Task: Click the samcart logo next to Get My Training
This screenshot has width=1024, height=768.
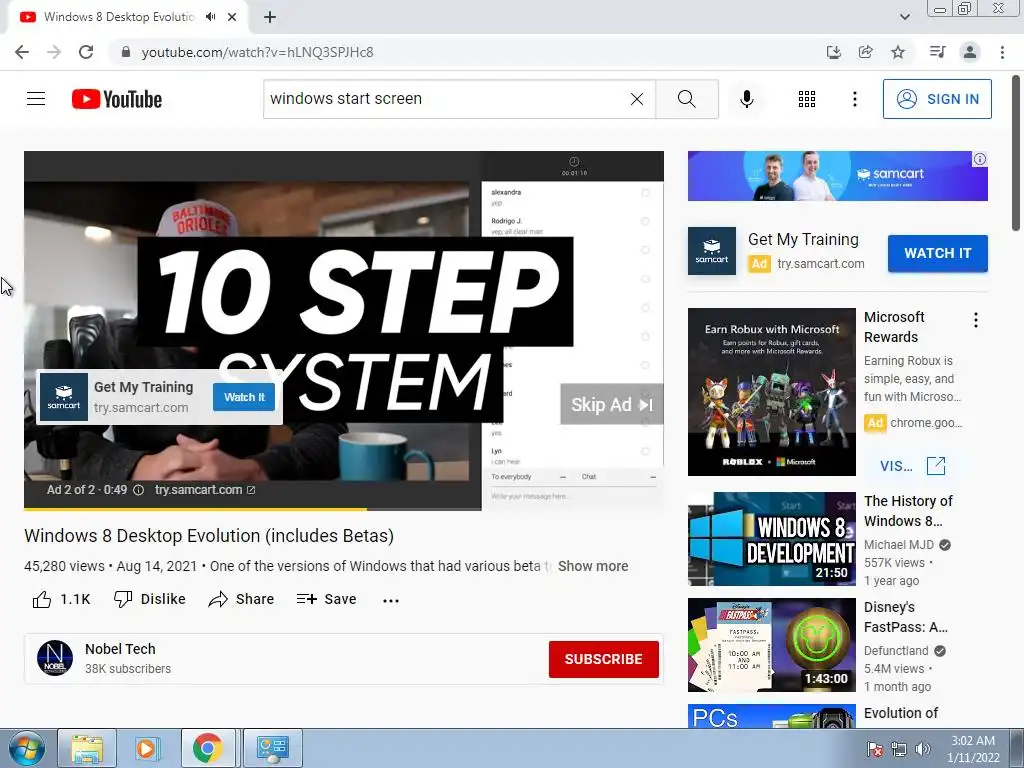Action: 711,251
